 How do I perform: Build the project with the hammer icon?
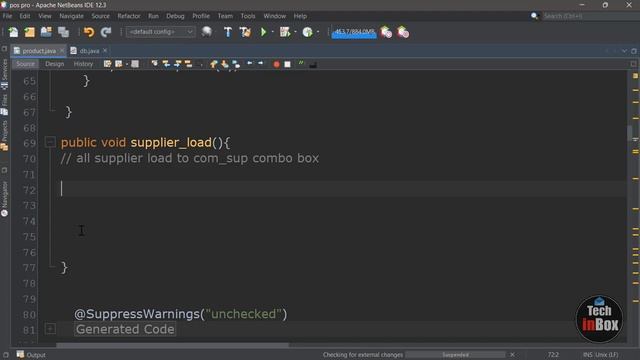click(x=228, y=32)
